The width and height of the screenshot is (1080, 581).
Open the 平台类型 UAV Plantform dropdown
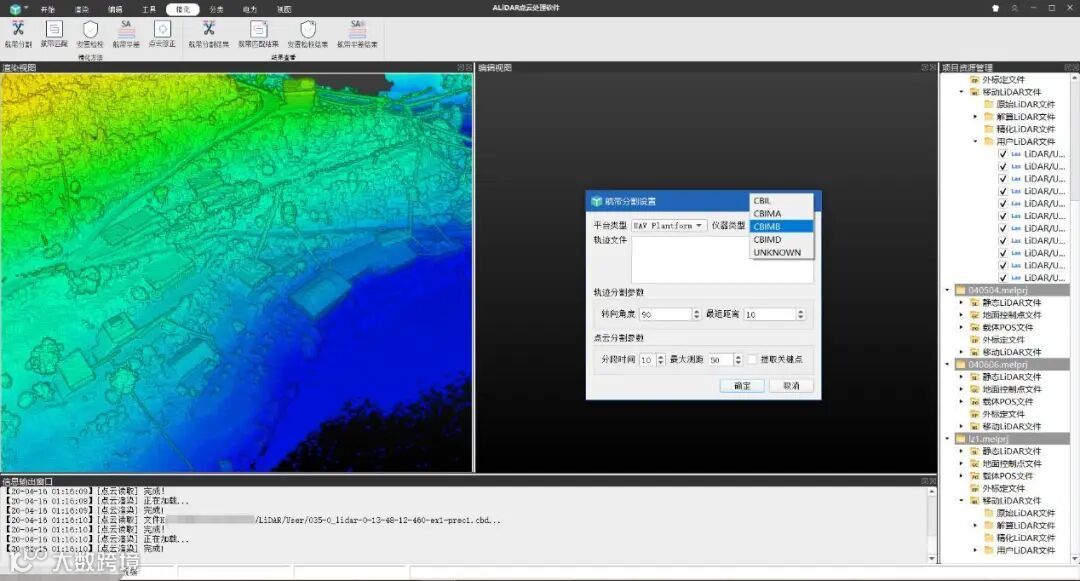(x=668, y=226)
